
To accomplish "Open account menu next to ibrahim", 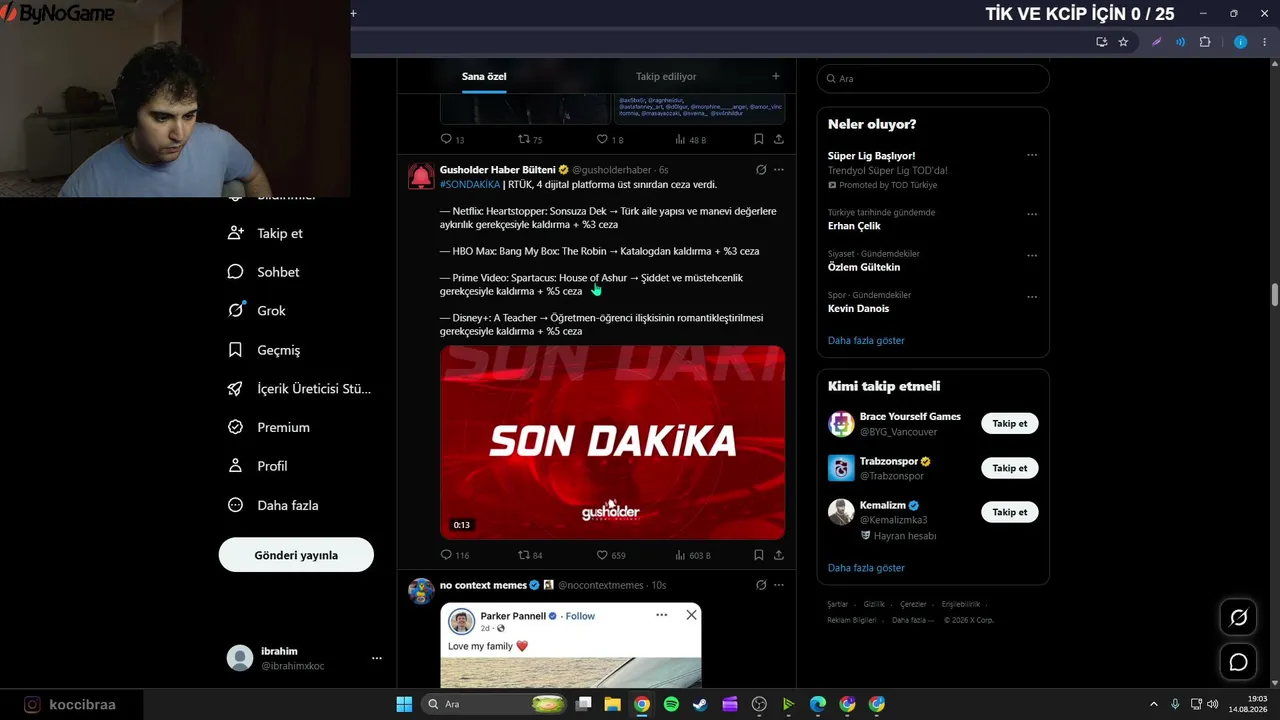I will (377, 658).
